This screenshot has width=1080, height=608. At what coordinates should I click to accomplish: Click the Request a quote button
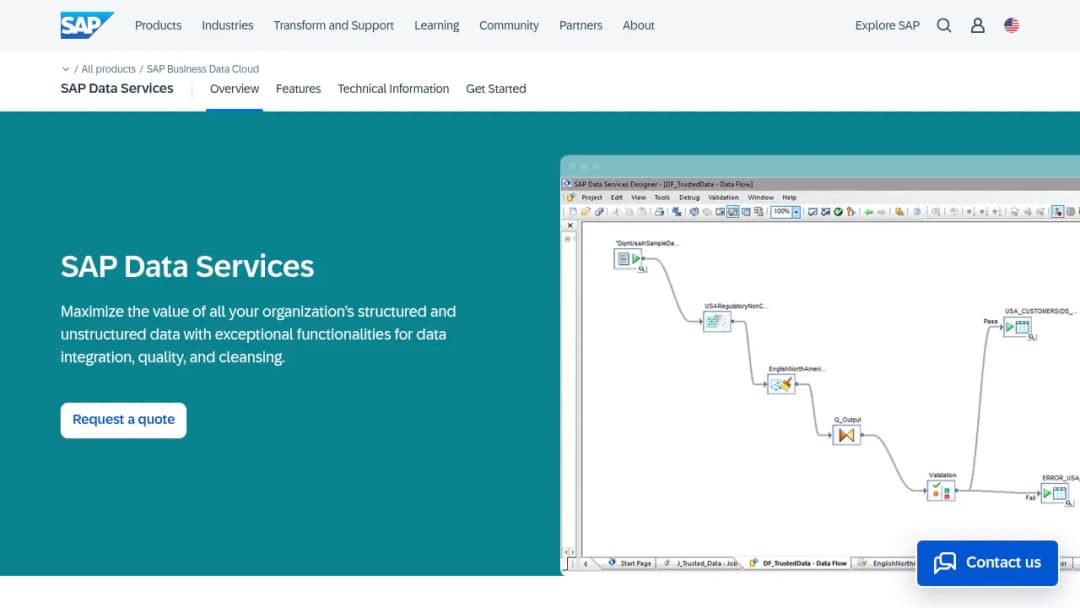[x=123, y=420]
